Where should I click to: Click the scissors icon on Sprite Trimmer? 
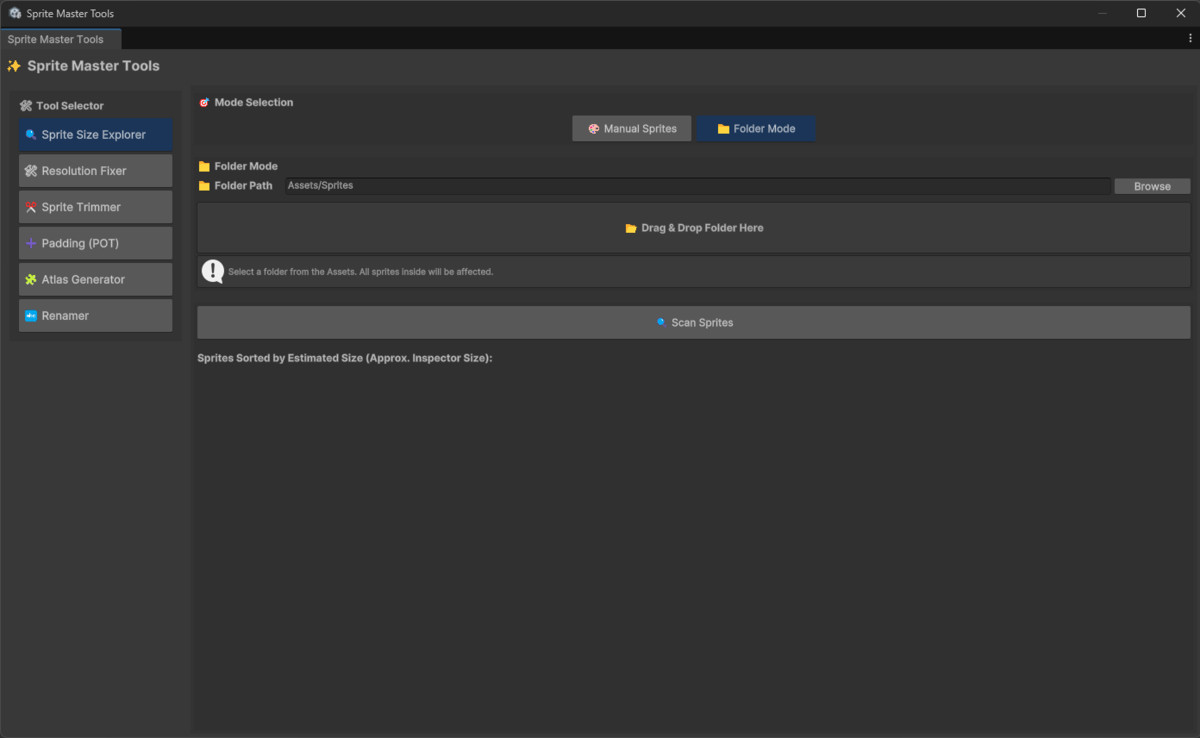tap(31, 207)
